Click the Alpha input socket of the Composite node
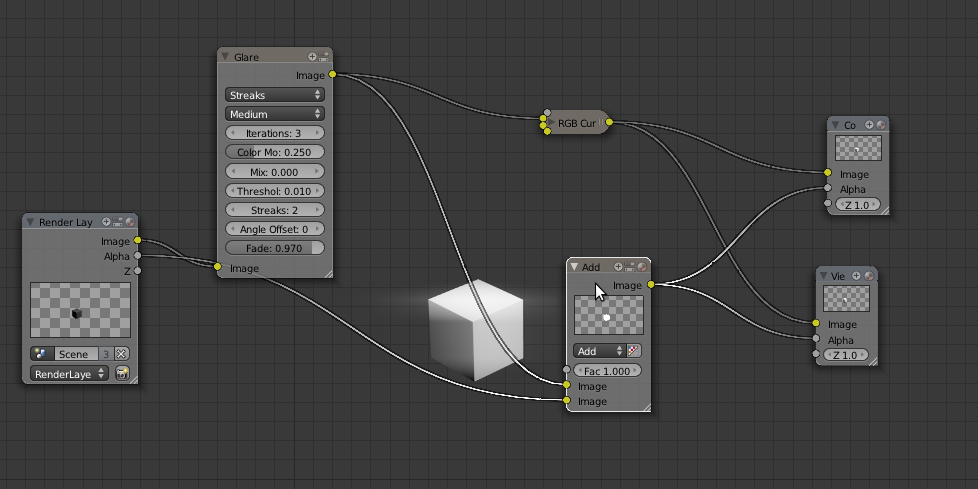Image resolution: width=978 pixels, height=489 pixels. pyautogui.click(x=828, y=188)
